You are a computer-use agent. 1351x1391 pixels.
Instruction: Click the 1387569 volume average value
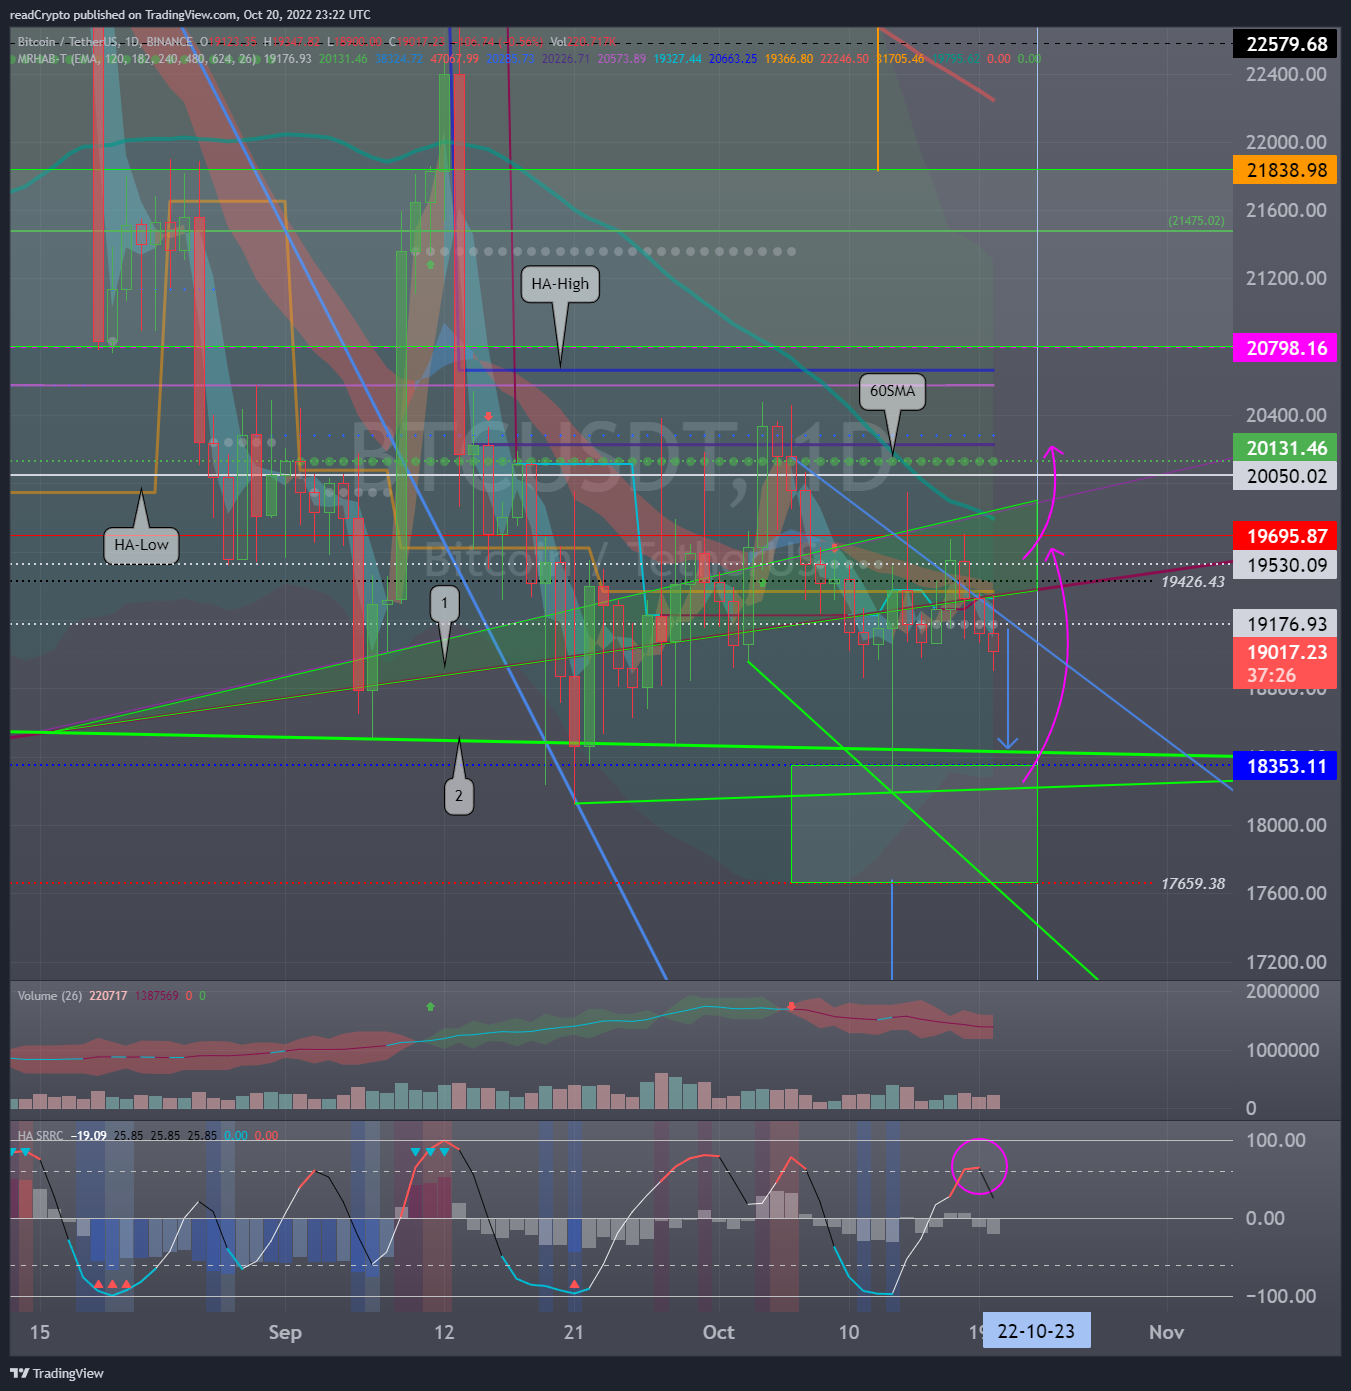156,996
